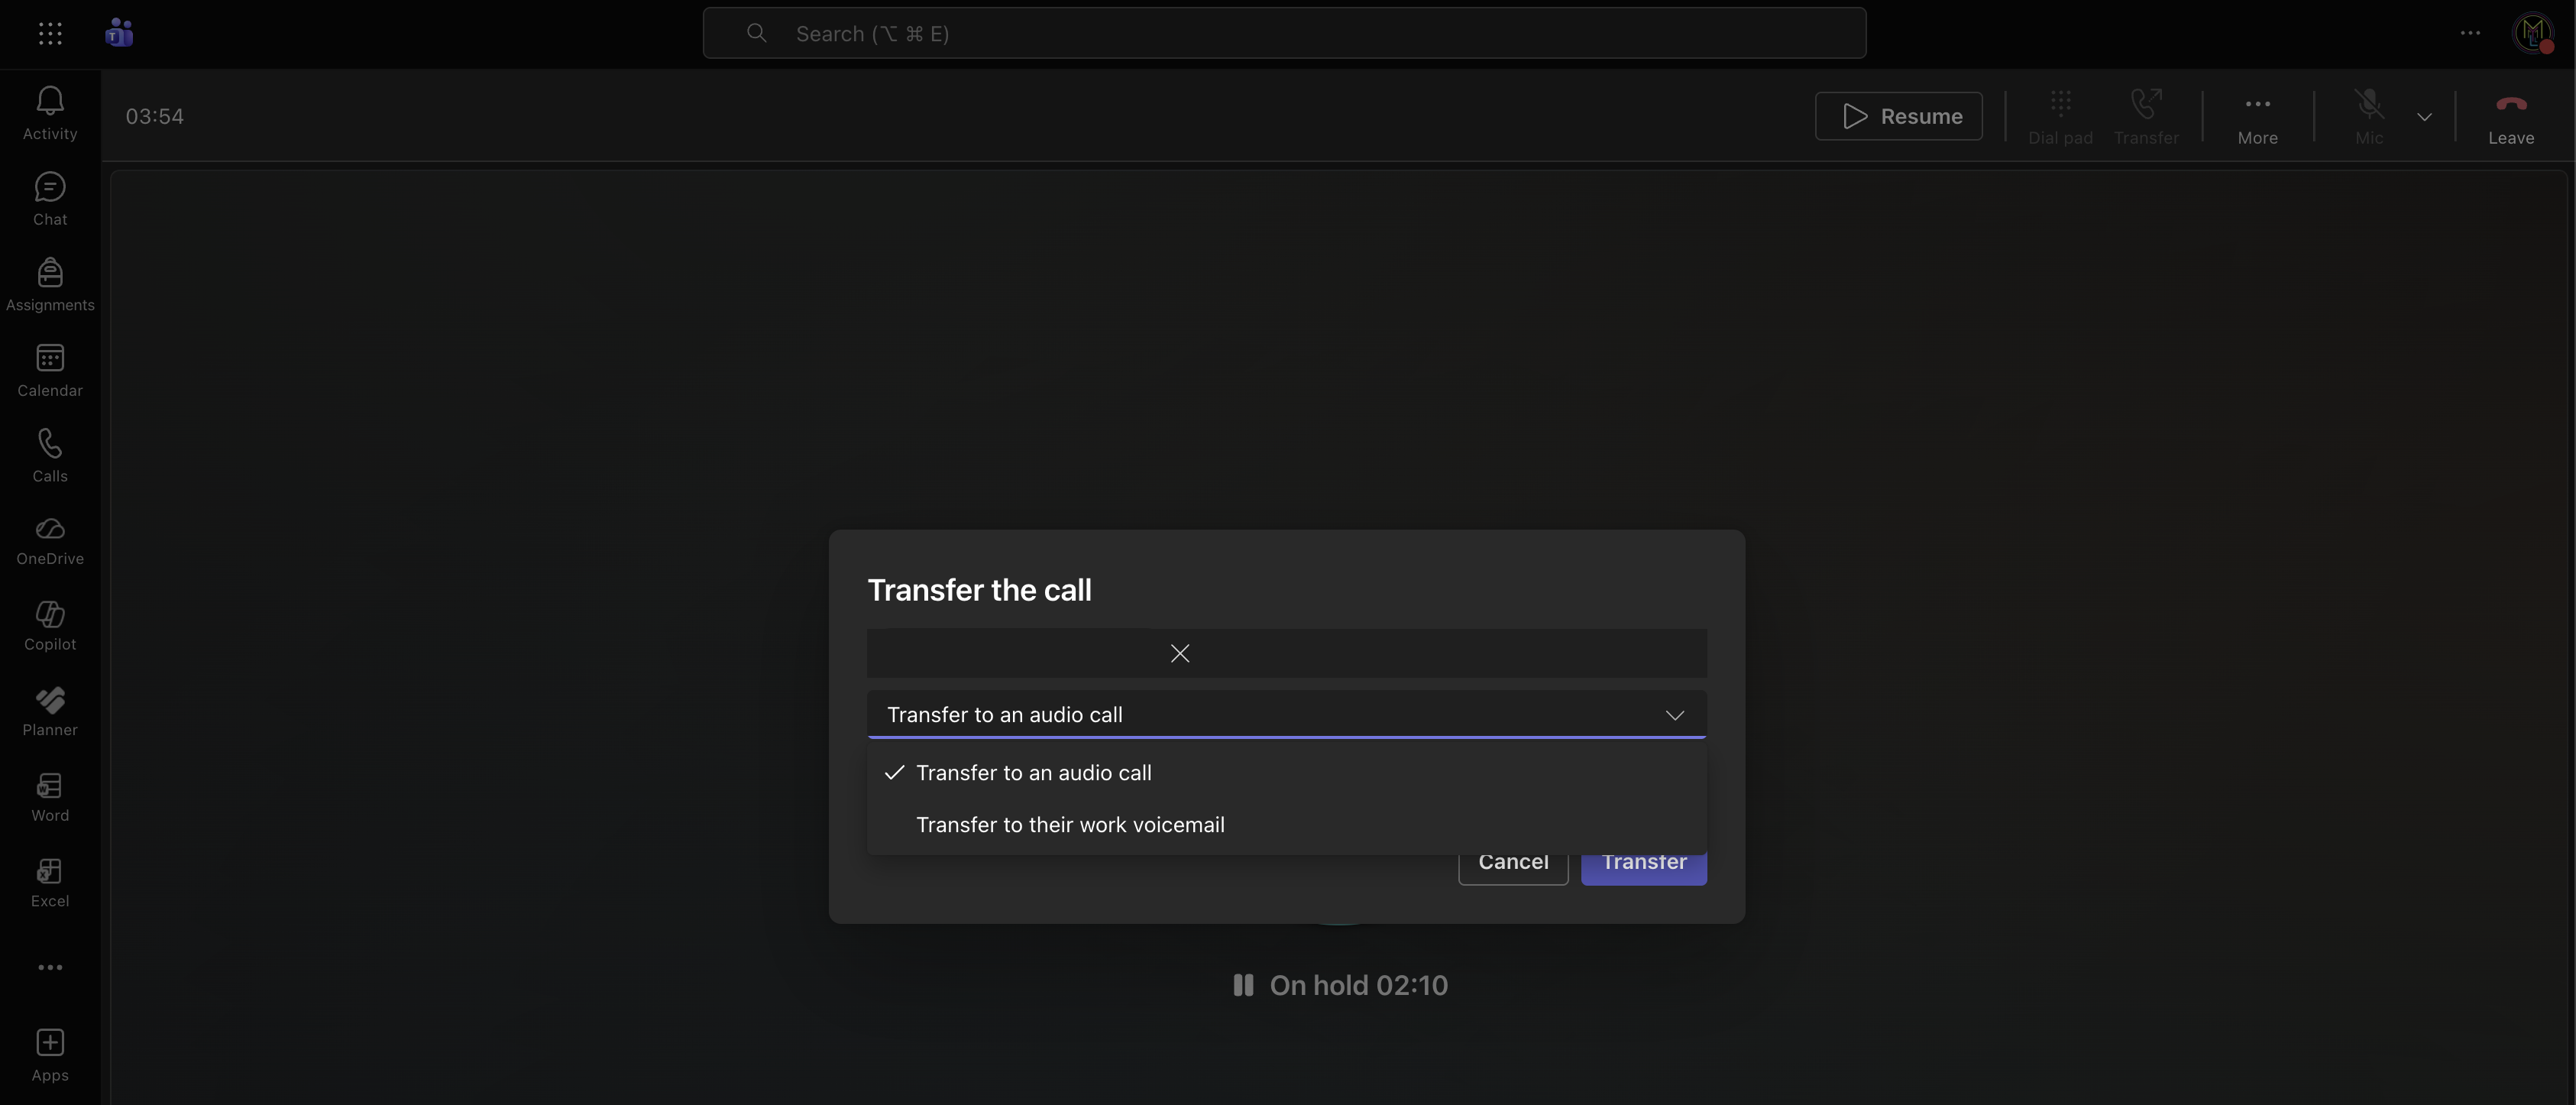Show more sidebar apps ellipsis

(x=50, y=967)
